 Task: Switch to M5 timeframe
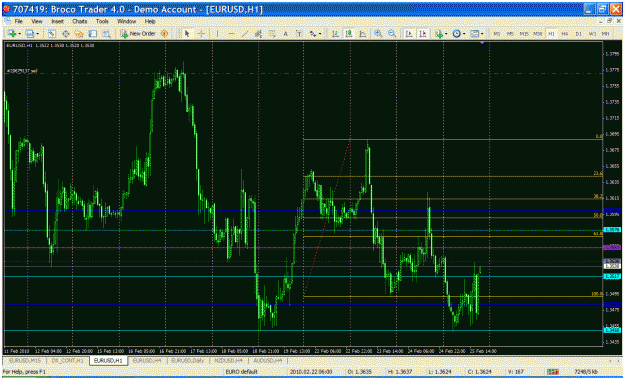(510, 34)
